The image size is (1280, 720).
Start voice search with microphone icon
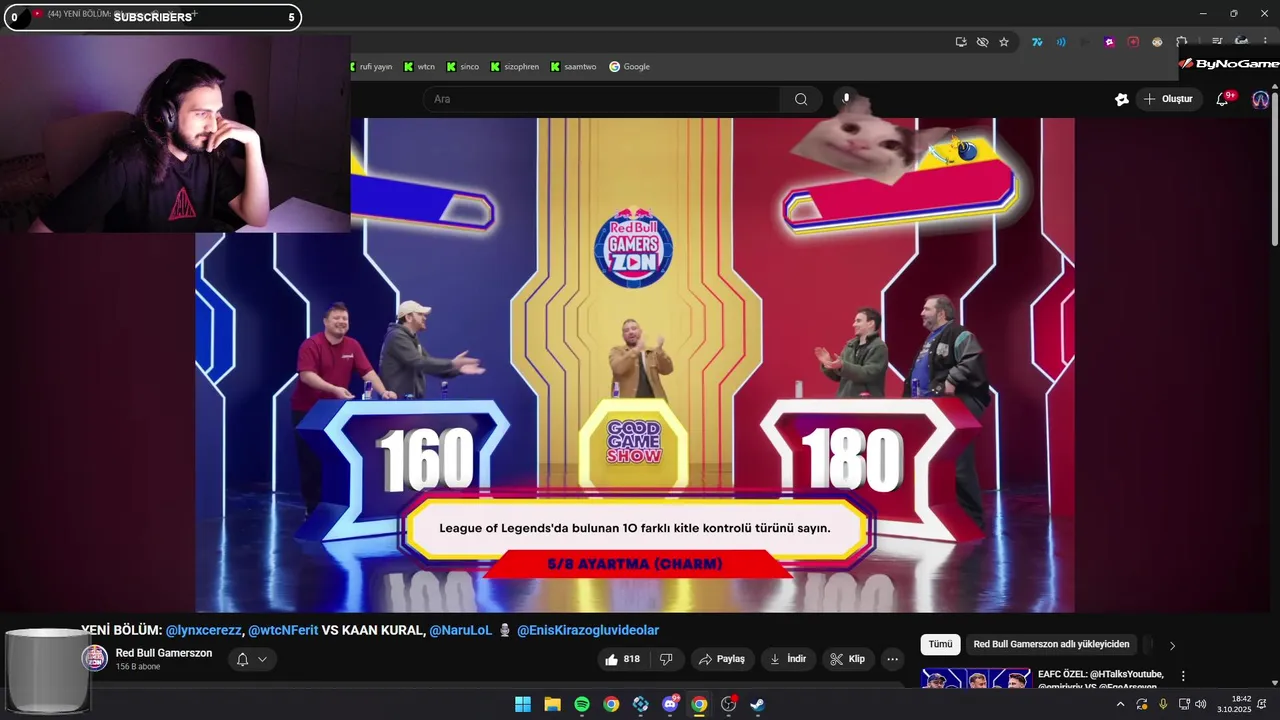[x=846, y=99]
